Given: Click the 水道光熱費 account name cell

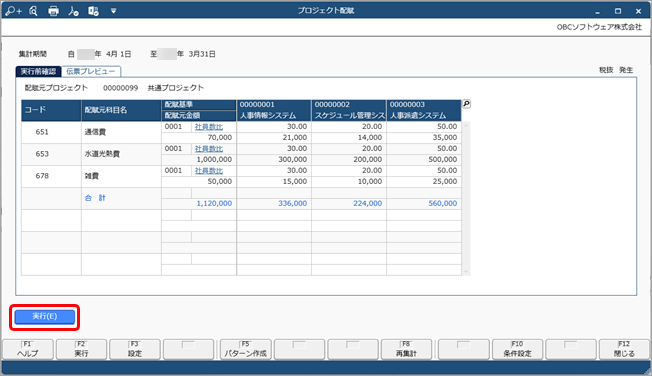Looking at the screenshot, I should (121, 154).
